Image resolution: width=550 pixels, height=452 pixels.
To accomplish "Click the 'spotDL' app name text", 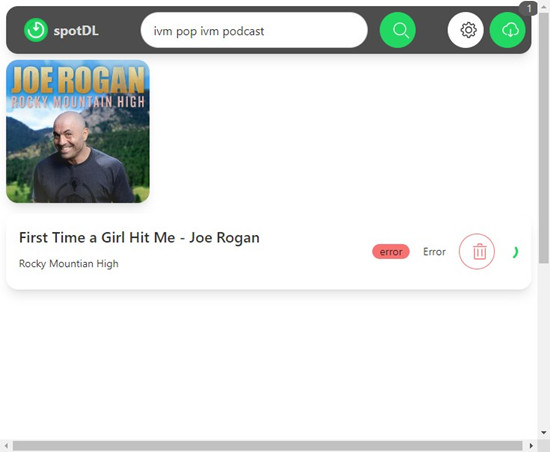I will click(76, 31).
